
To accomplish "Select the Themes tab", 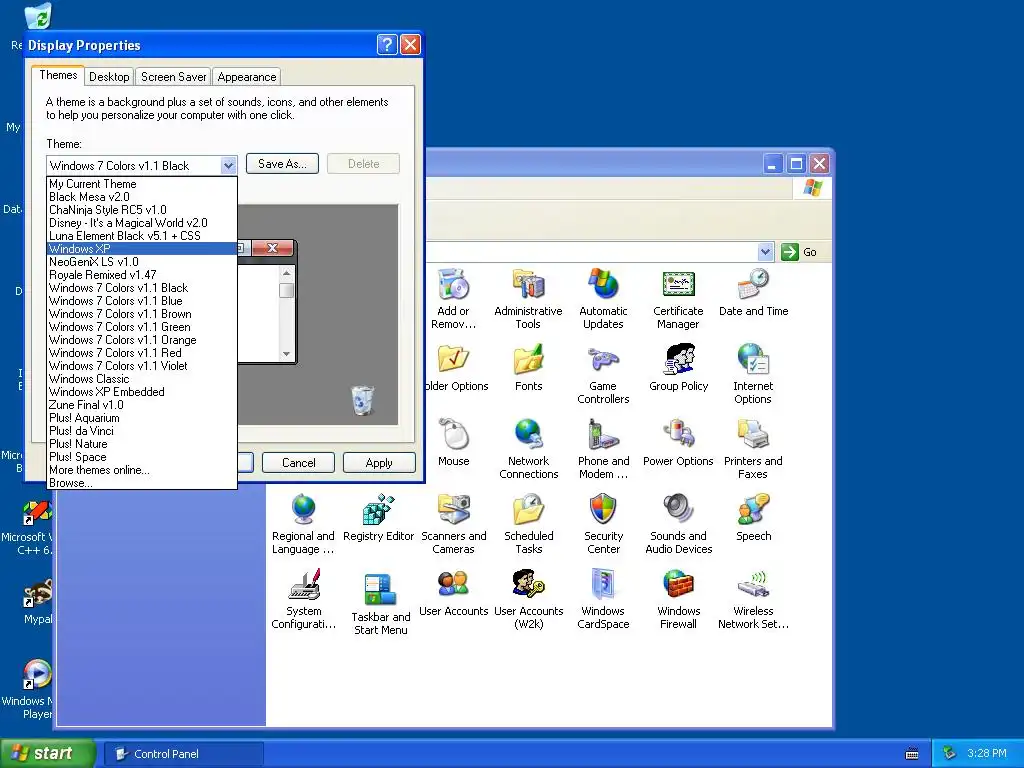I will click(x=58, y=75).
